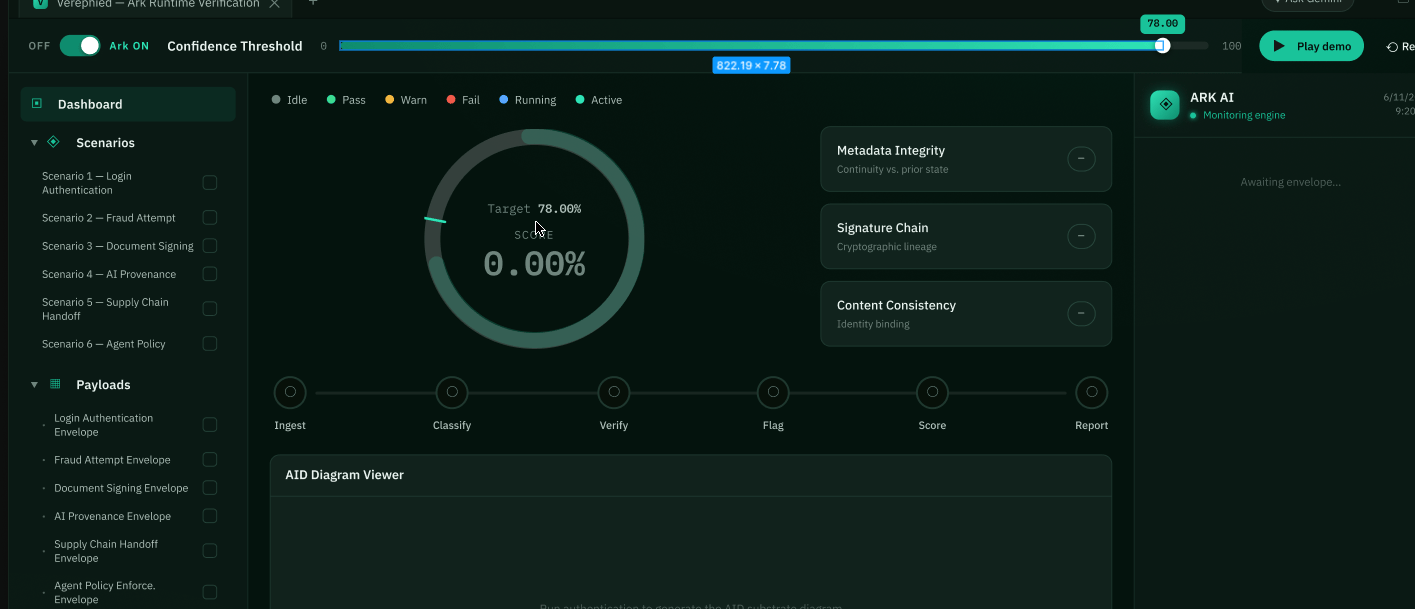Click the 0.00% score gauge
Screen dimensions: 1415x609
(x=534, y=239)
